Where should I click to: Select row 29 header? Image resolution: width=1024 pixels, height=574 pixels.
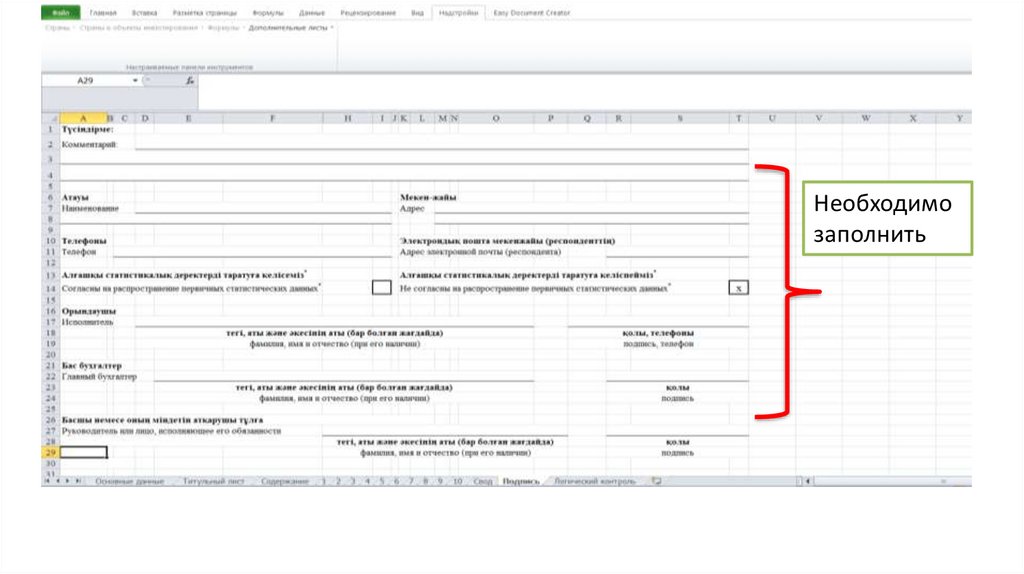[x=50, y=453]
